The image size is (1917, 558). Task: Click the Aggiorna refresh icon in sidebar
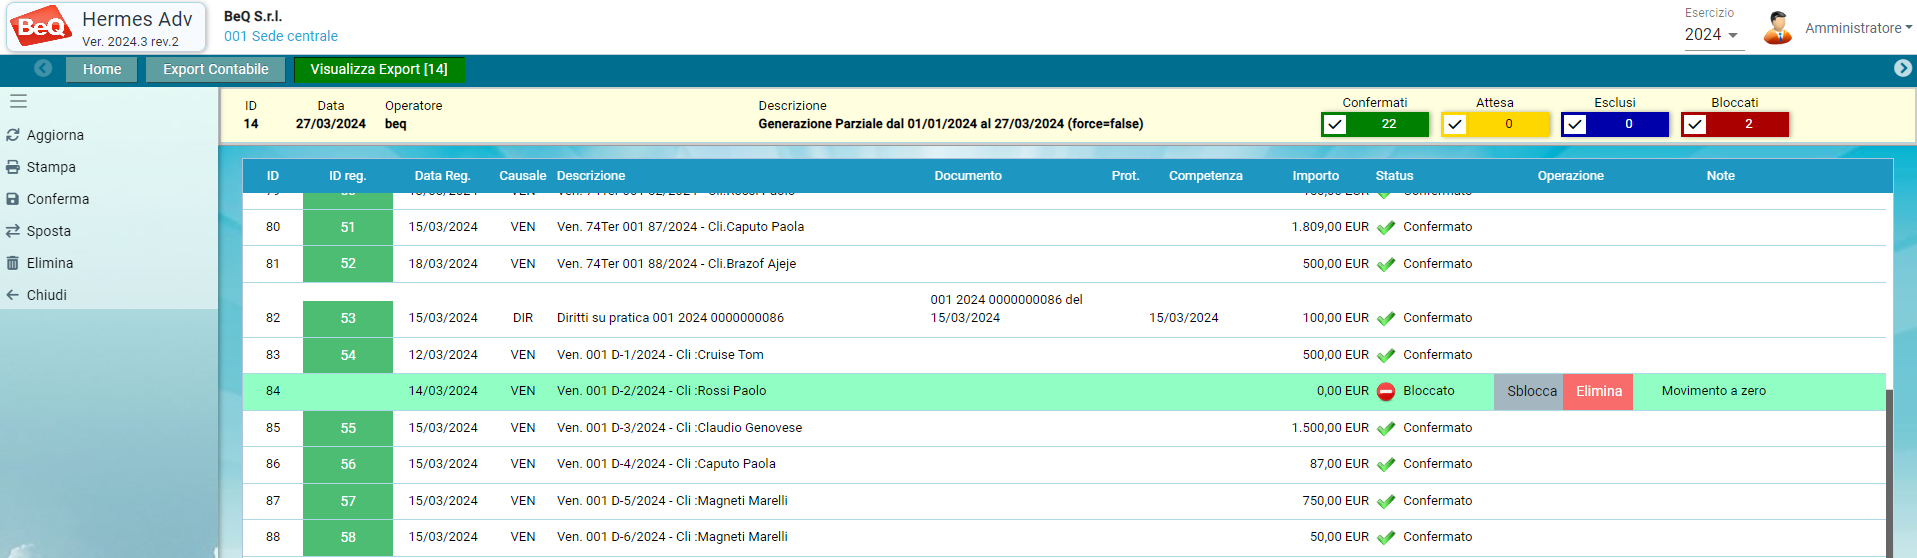tap(13, 135)
